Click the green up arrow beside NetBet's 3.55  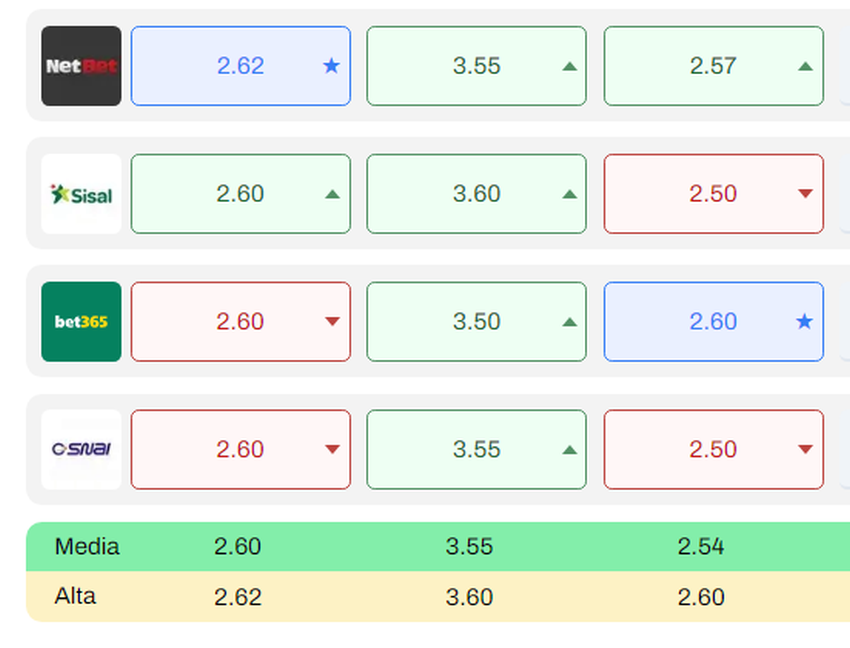pyautogui.click(x=569, y=66)
